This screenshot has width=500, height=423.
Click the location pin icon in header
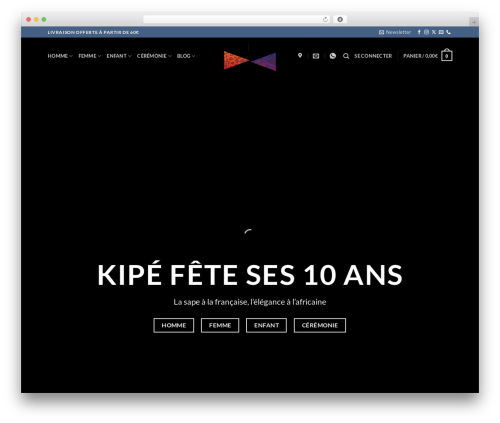[x=300, y=55]
